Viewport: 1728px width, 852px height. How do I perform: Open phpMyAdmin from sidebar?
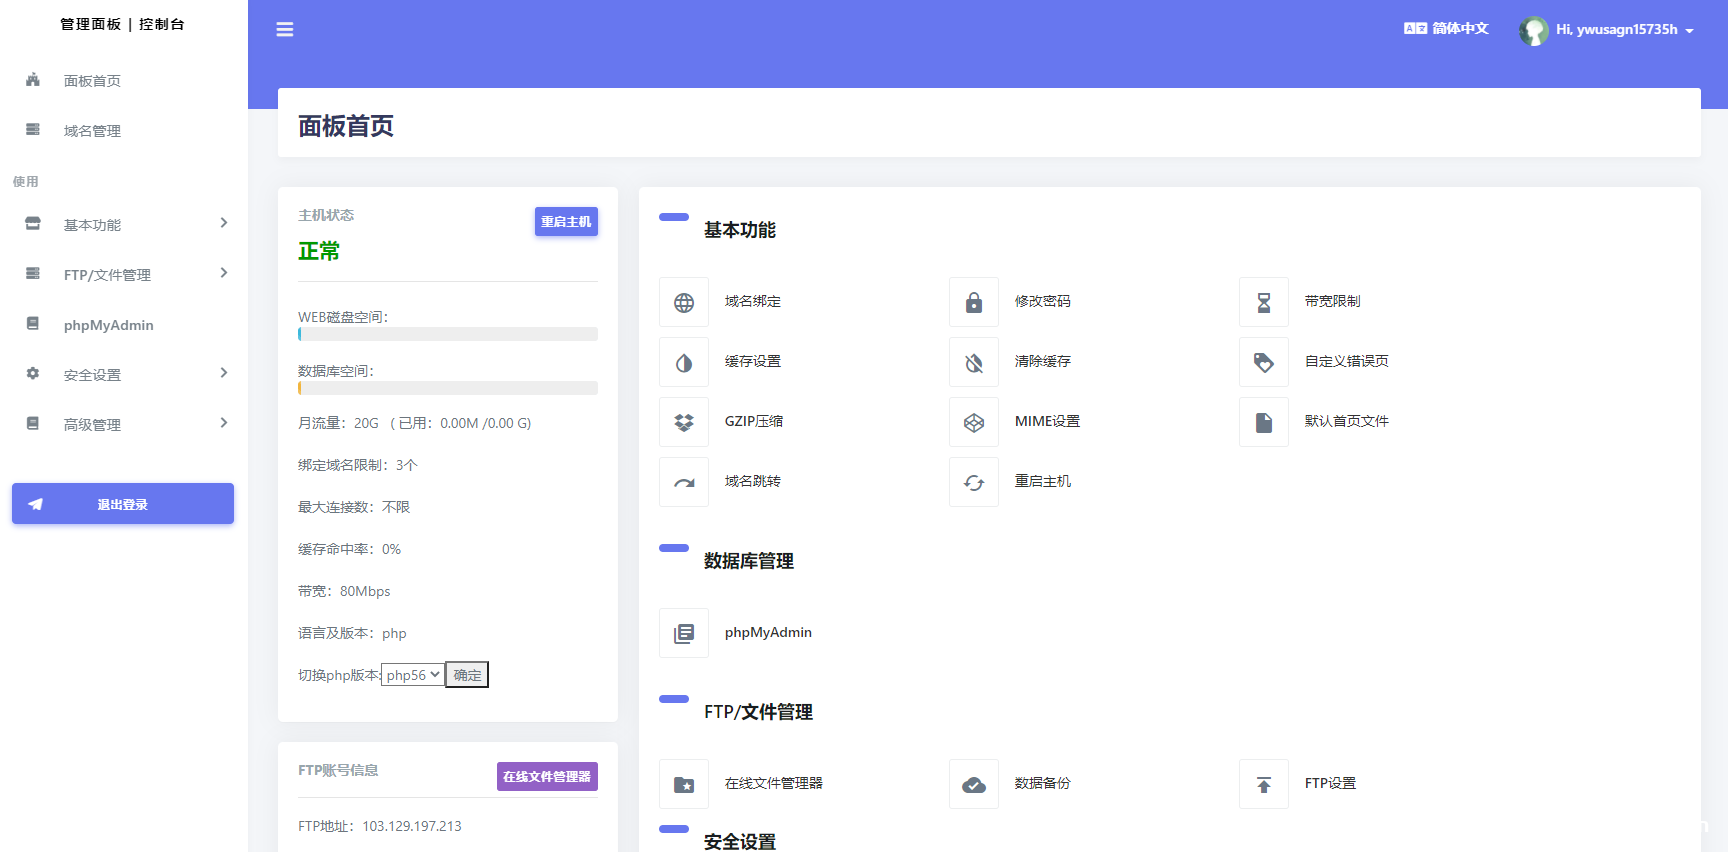point(109,325)
